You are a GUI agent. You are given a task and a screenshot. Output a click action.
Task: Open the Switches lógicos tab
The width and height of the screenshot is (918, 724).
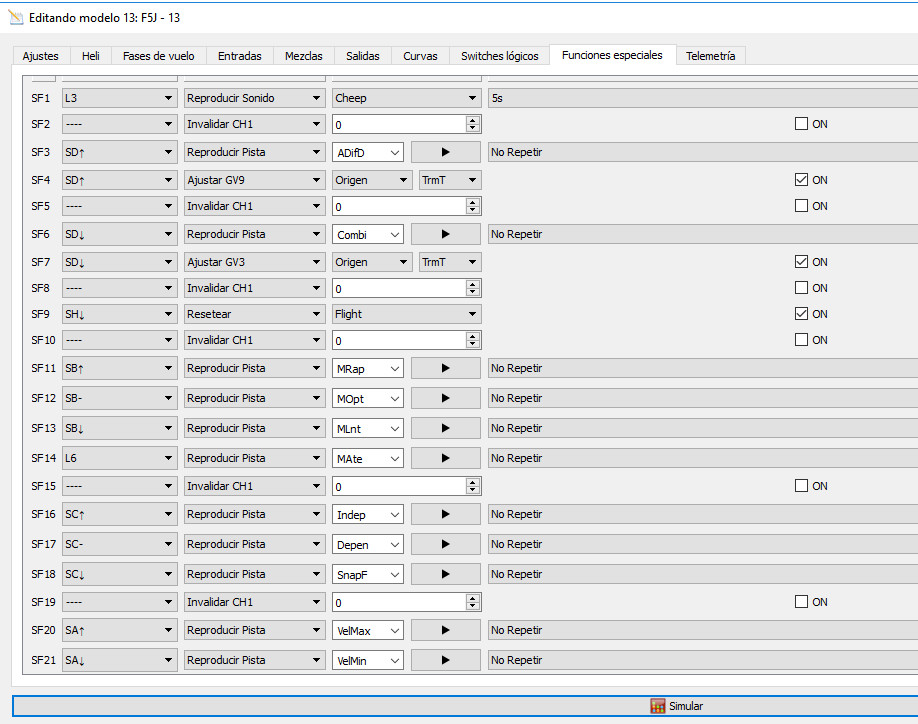click(x=499, y=56)
